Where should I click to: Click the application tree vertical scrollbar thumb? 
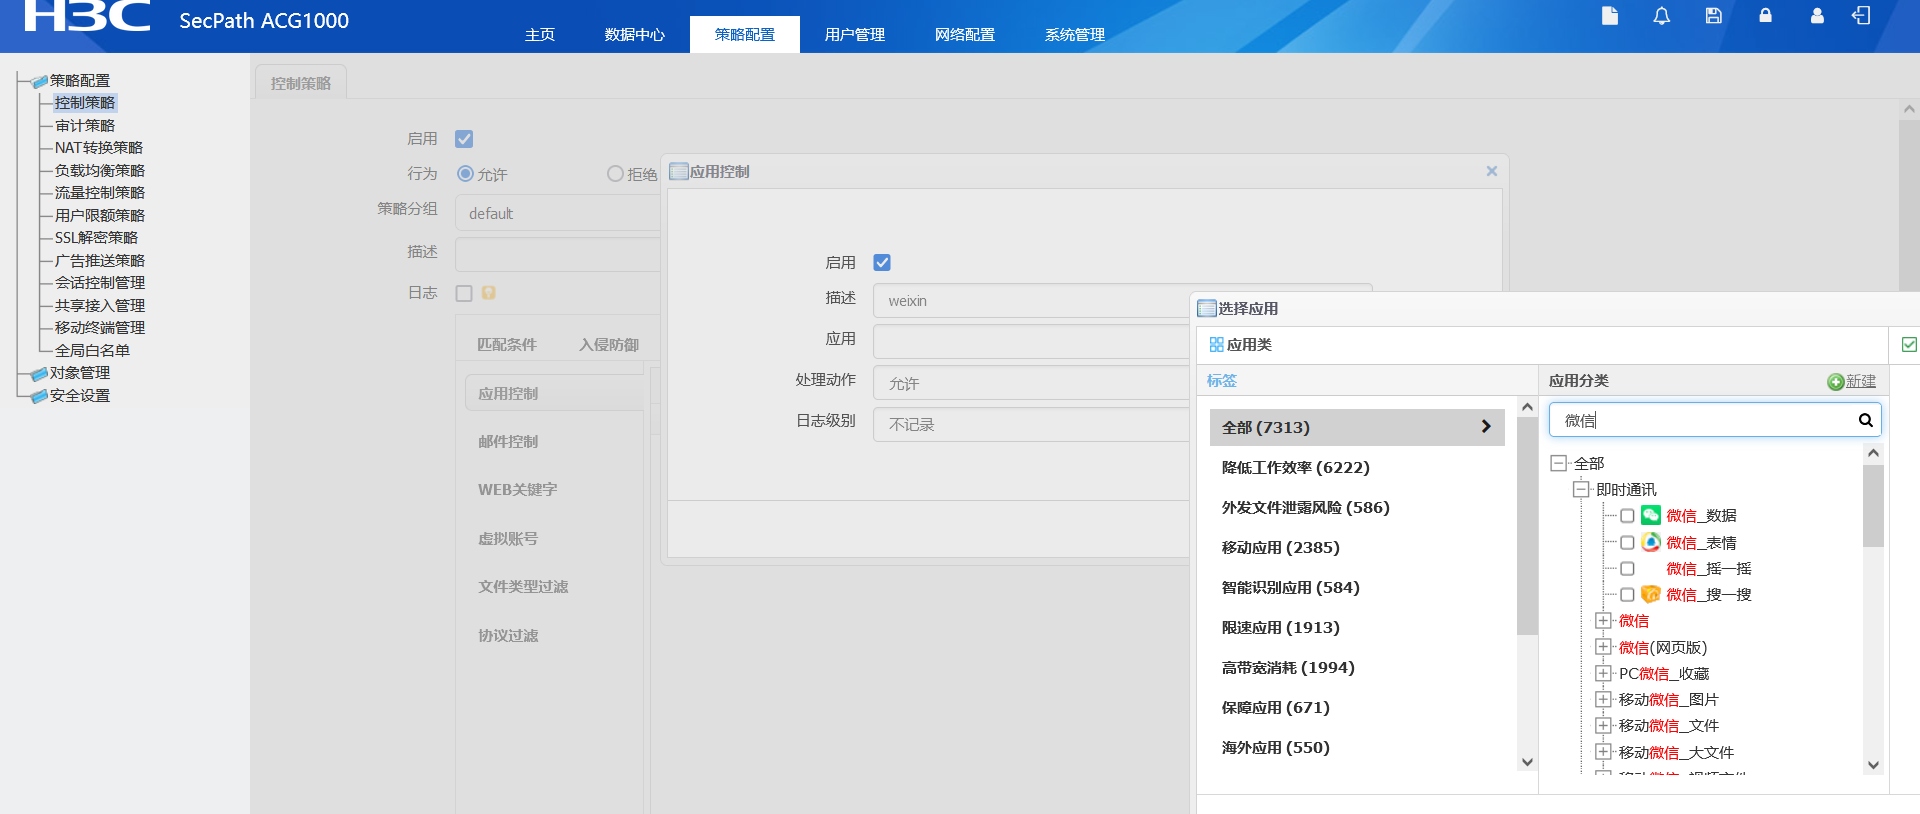(1873, 505)
